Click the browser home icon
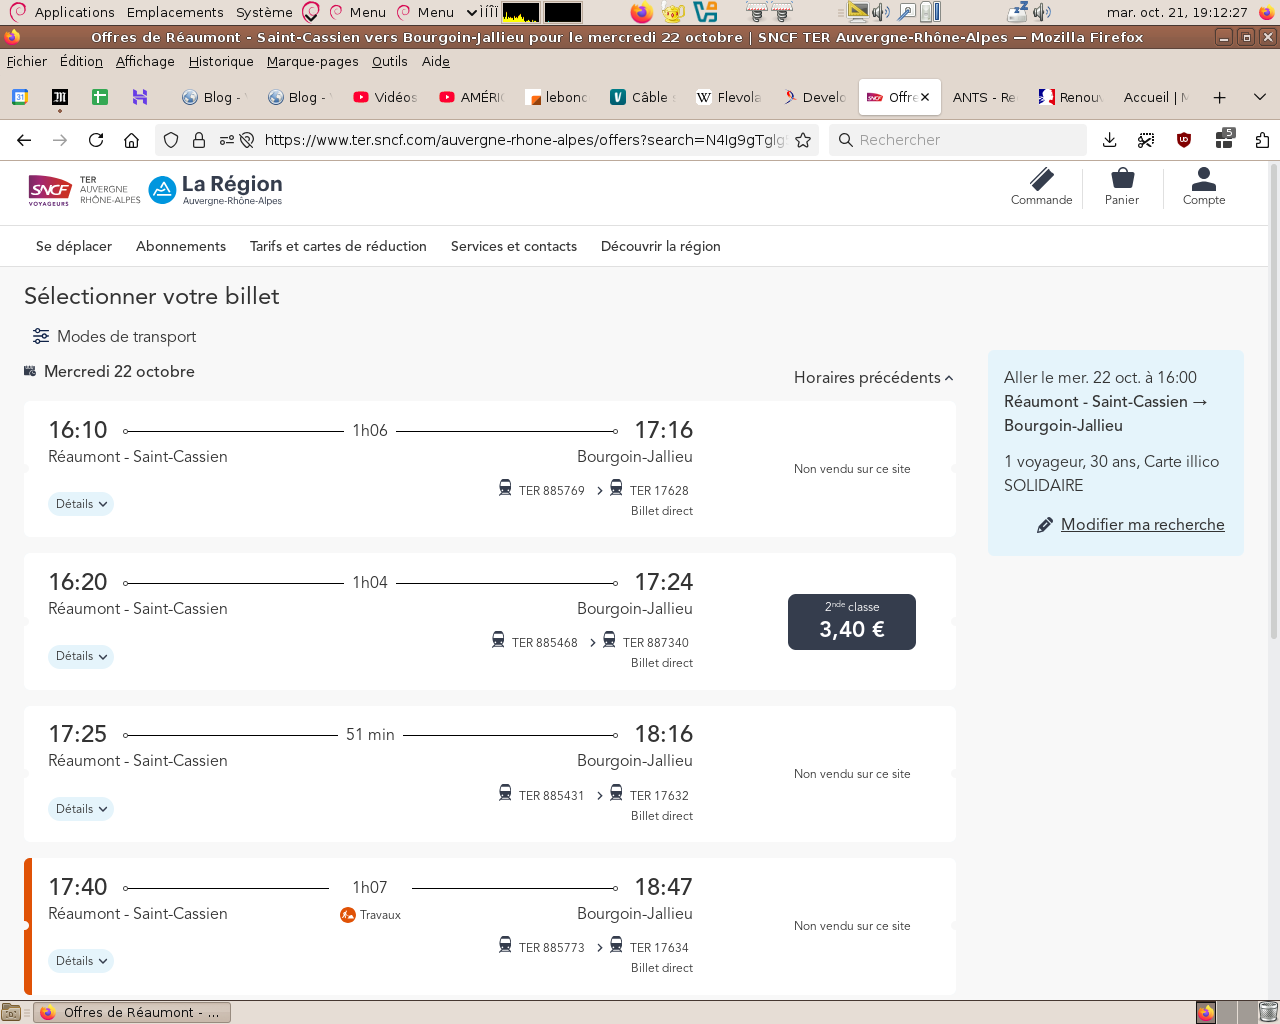Image resolution: width=1280 pixels, height=1024 pixels. [131, 140]
